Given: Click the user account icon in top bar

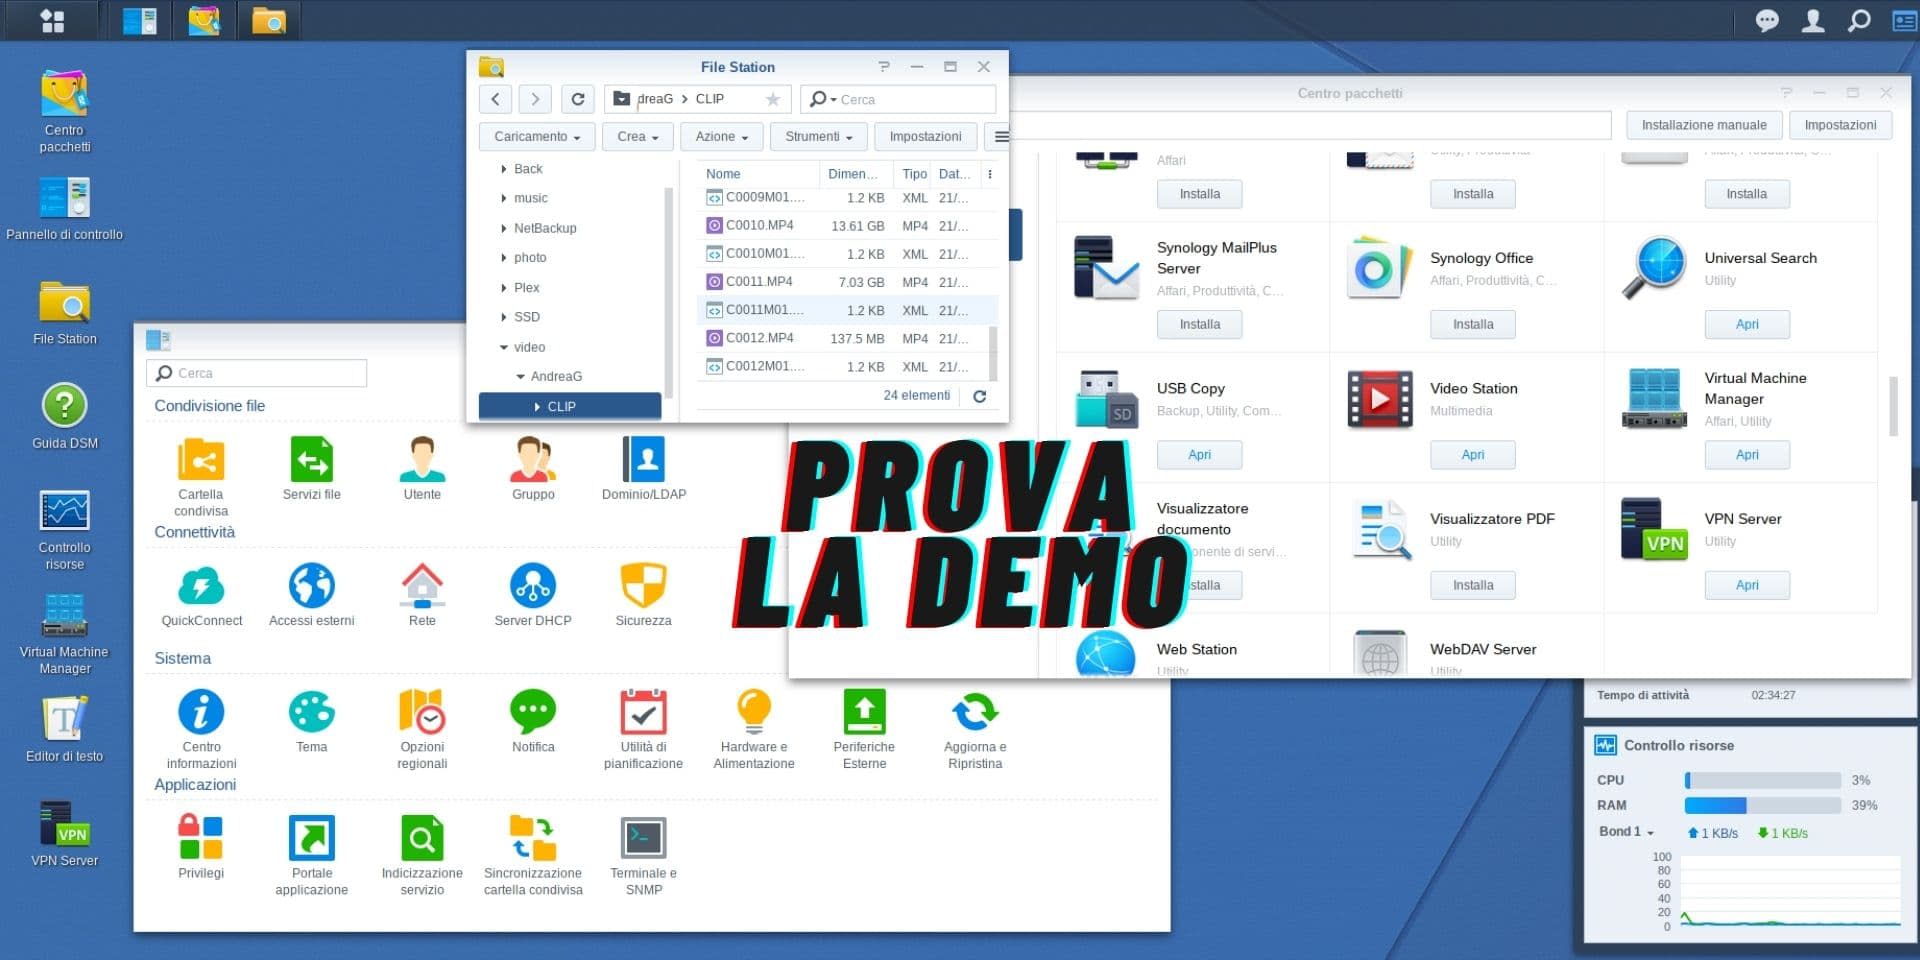Looking at the screenshot, I should pyautogui.click(x=1812, y=20).
